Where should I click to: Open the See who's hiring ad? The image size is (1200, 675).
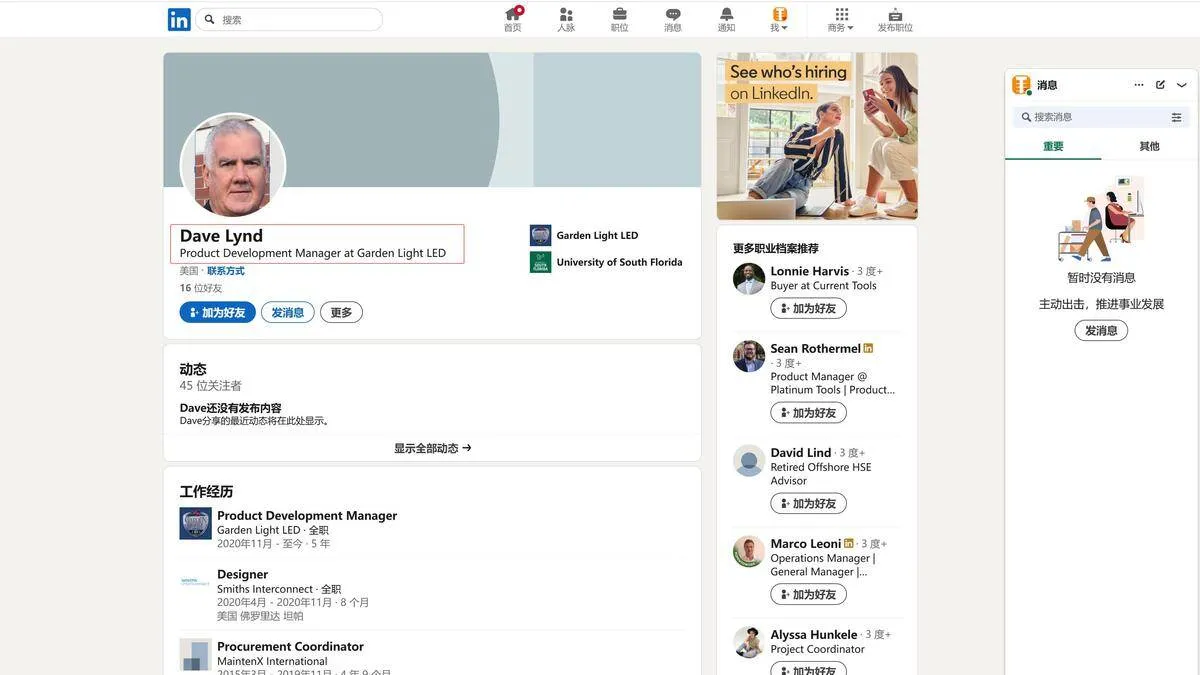(x=817, y=136)
